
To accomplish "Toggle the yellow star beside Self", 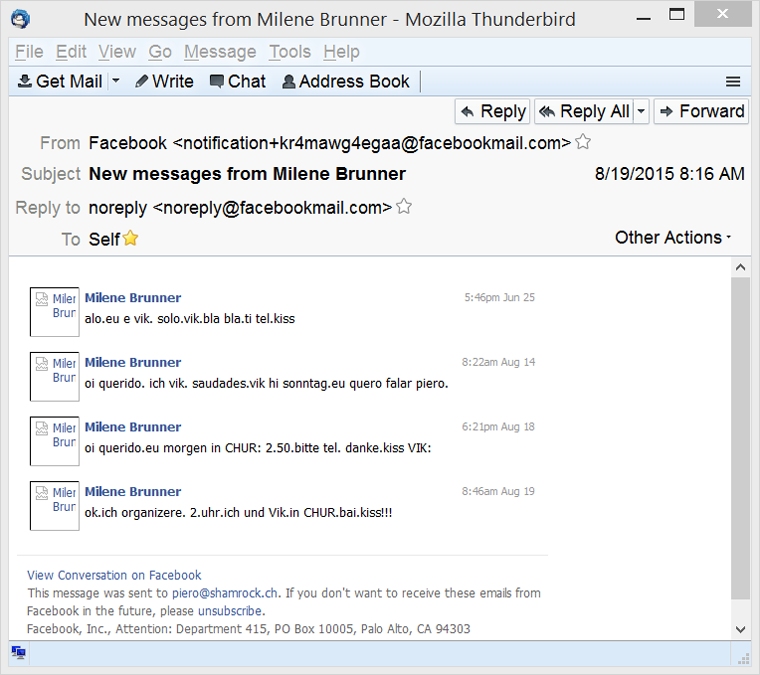I will (130, 239).
